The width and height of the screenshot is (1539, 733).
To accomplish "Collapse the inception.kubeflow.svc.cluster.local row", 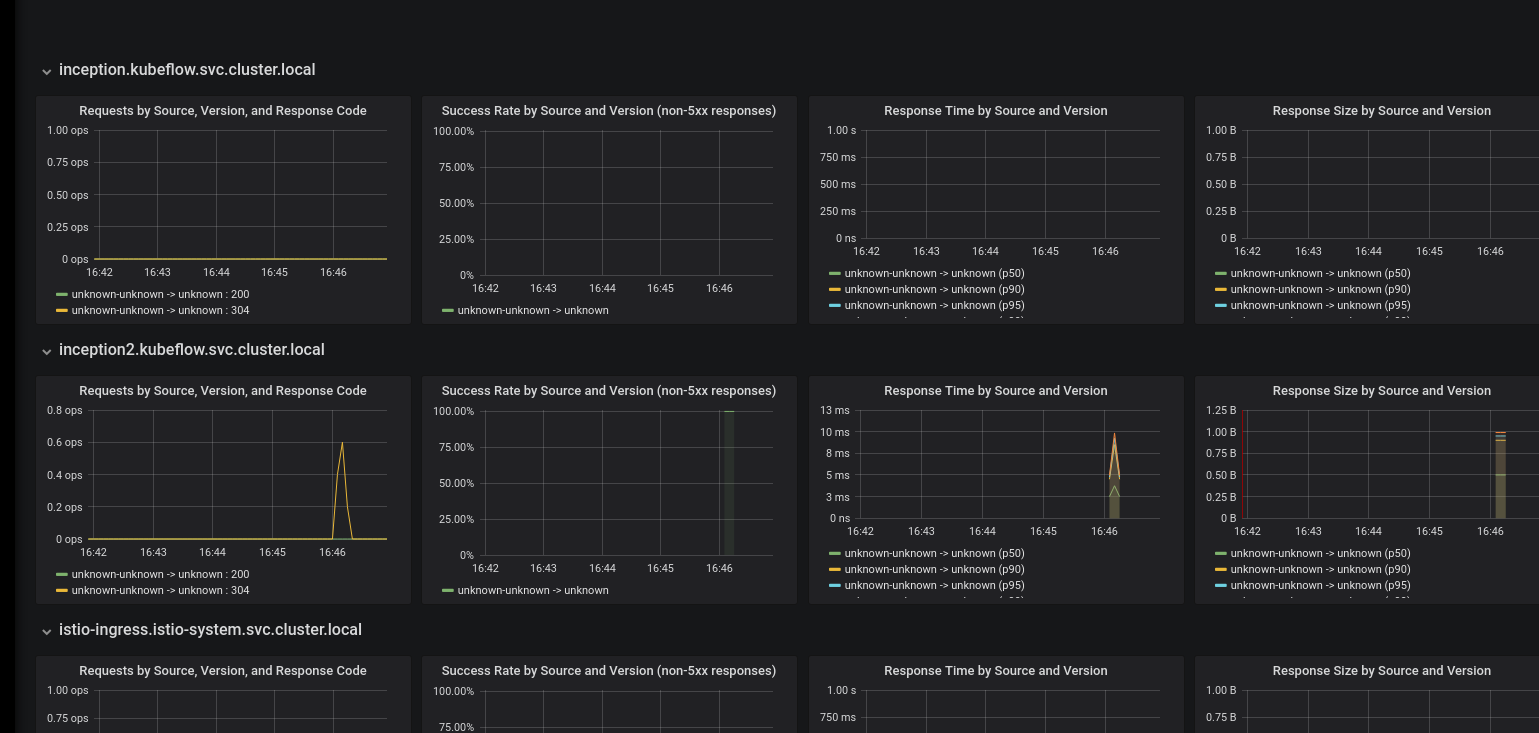I will coord(47,71).
